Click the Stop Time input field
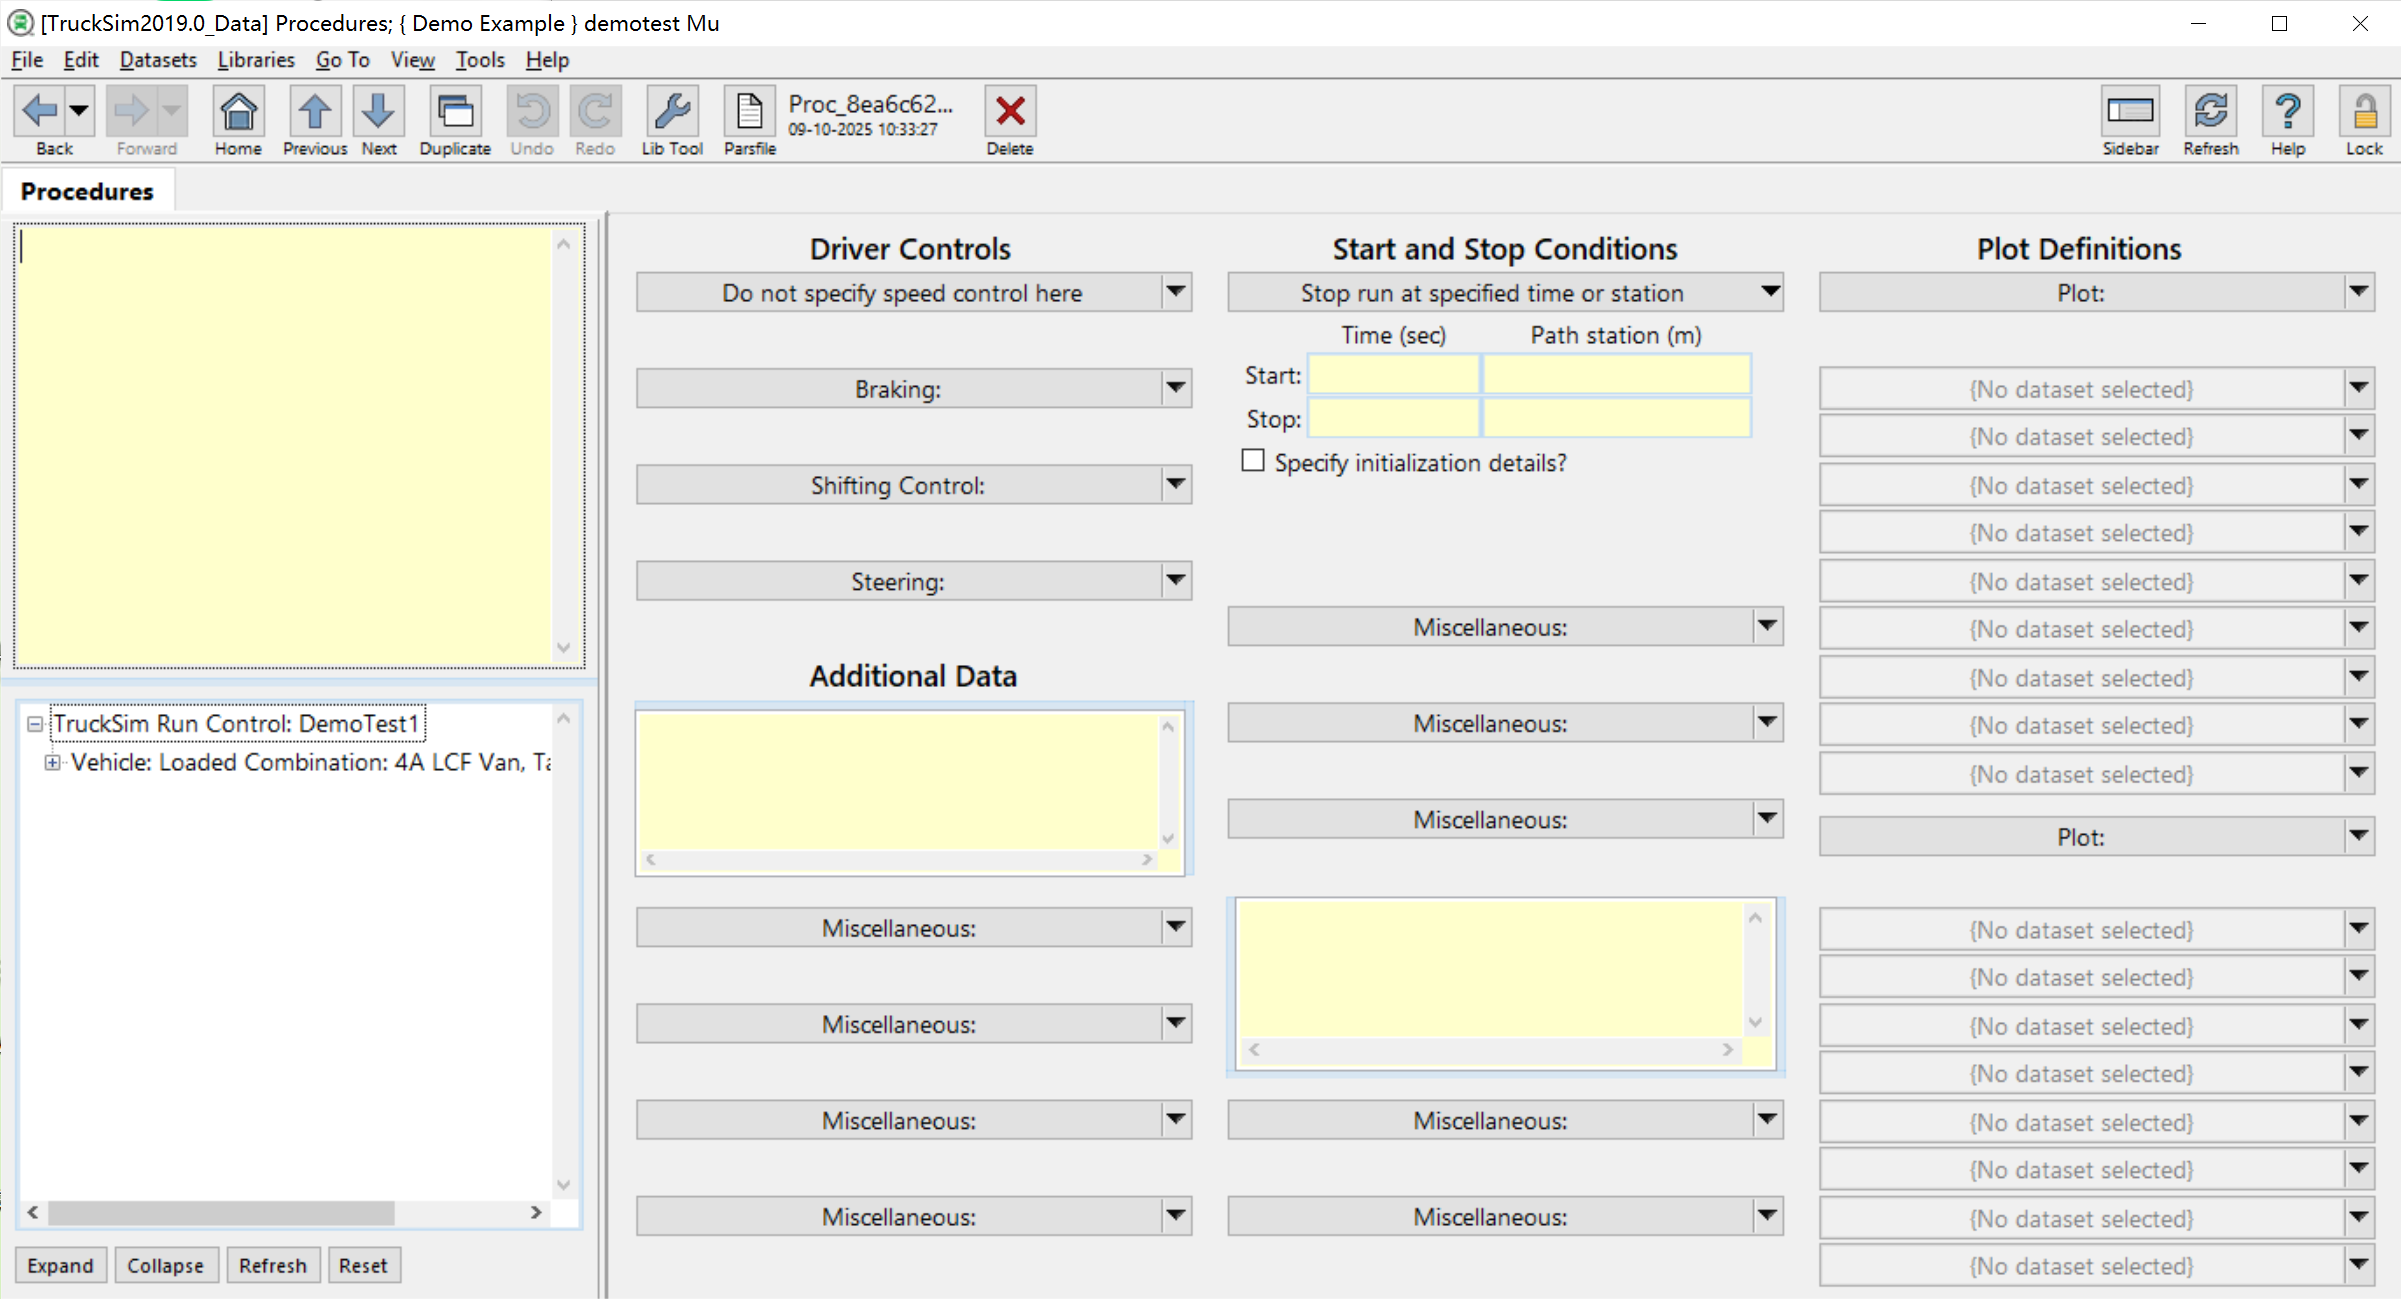This screenshot has width=2401, height=1299. pos(1394,418)
